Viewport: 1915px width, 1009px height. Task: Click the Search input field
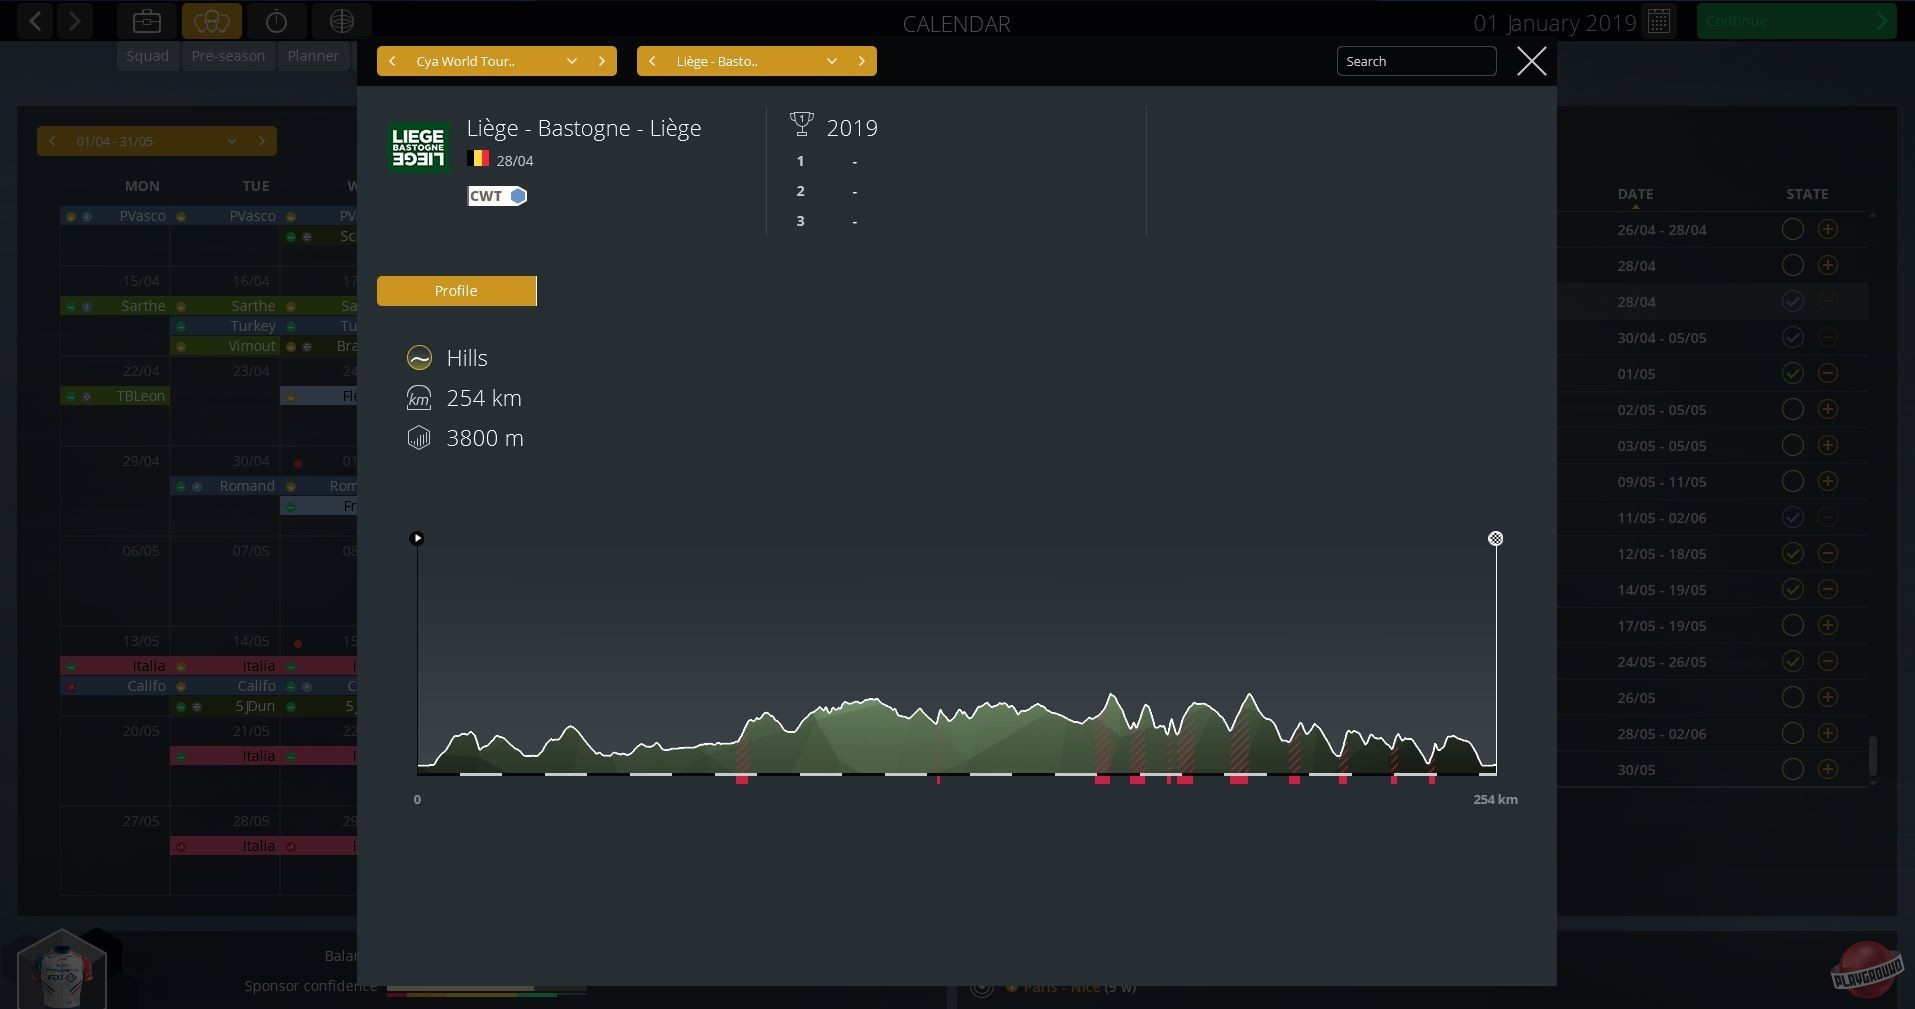click(x=1415, y=61)
